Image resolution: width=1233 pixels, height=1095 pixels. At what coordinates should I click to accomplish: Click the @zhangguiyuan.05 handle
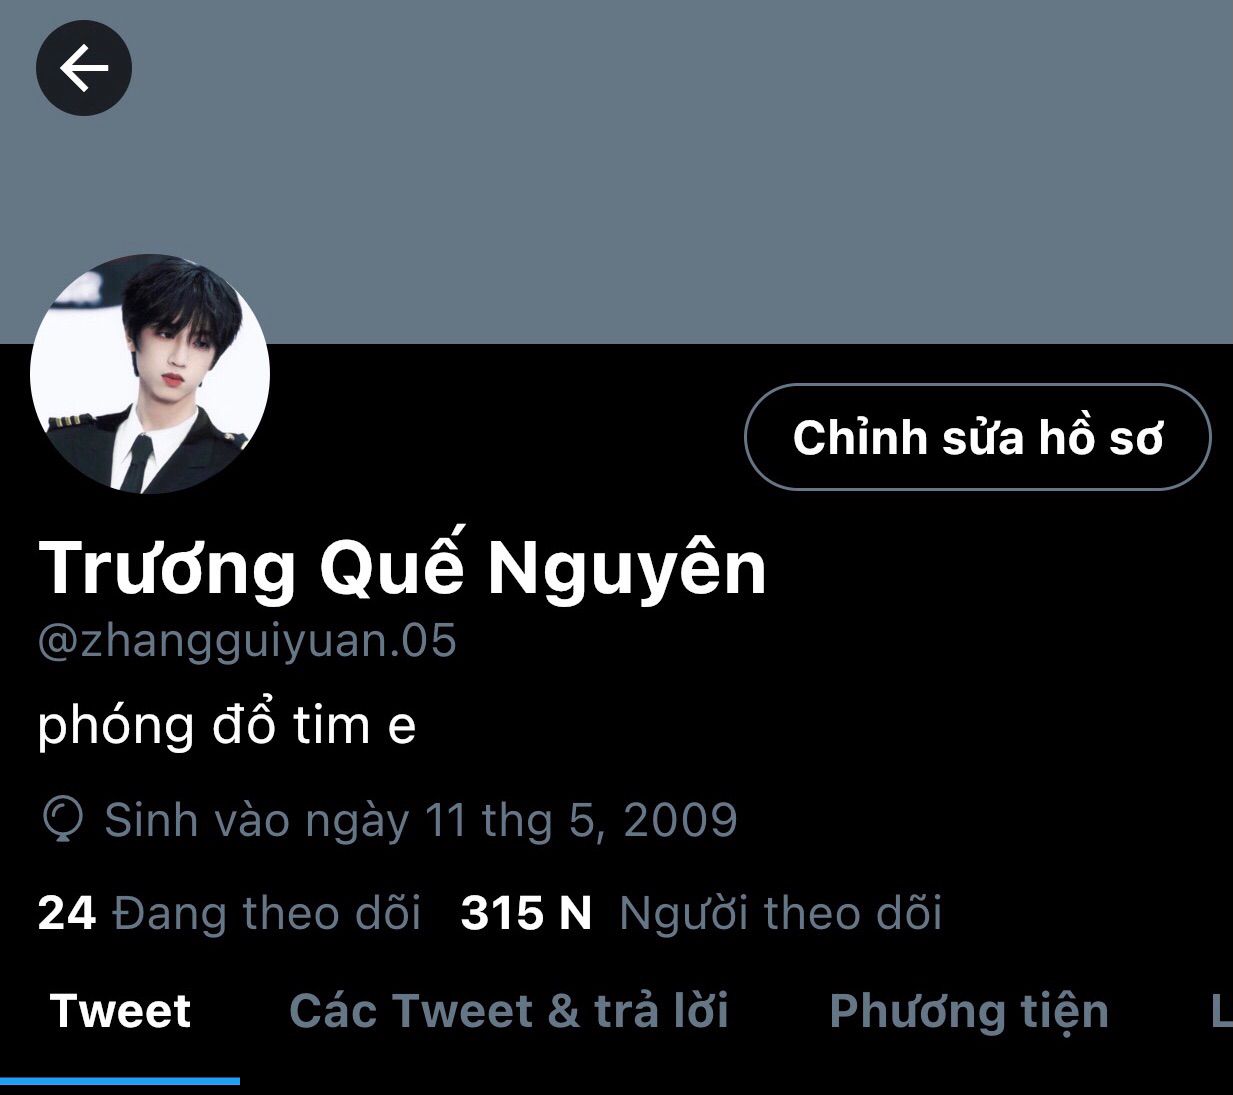[247, 641]
